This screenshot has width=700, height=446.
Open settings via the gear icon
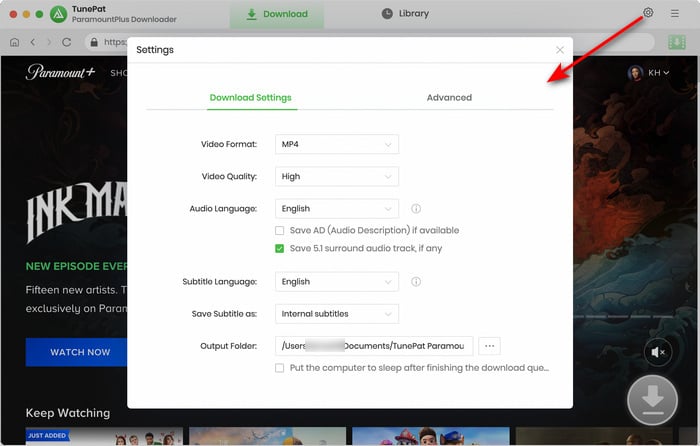pyautogui.click(x=648, y=13)
